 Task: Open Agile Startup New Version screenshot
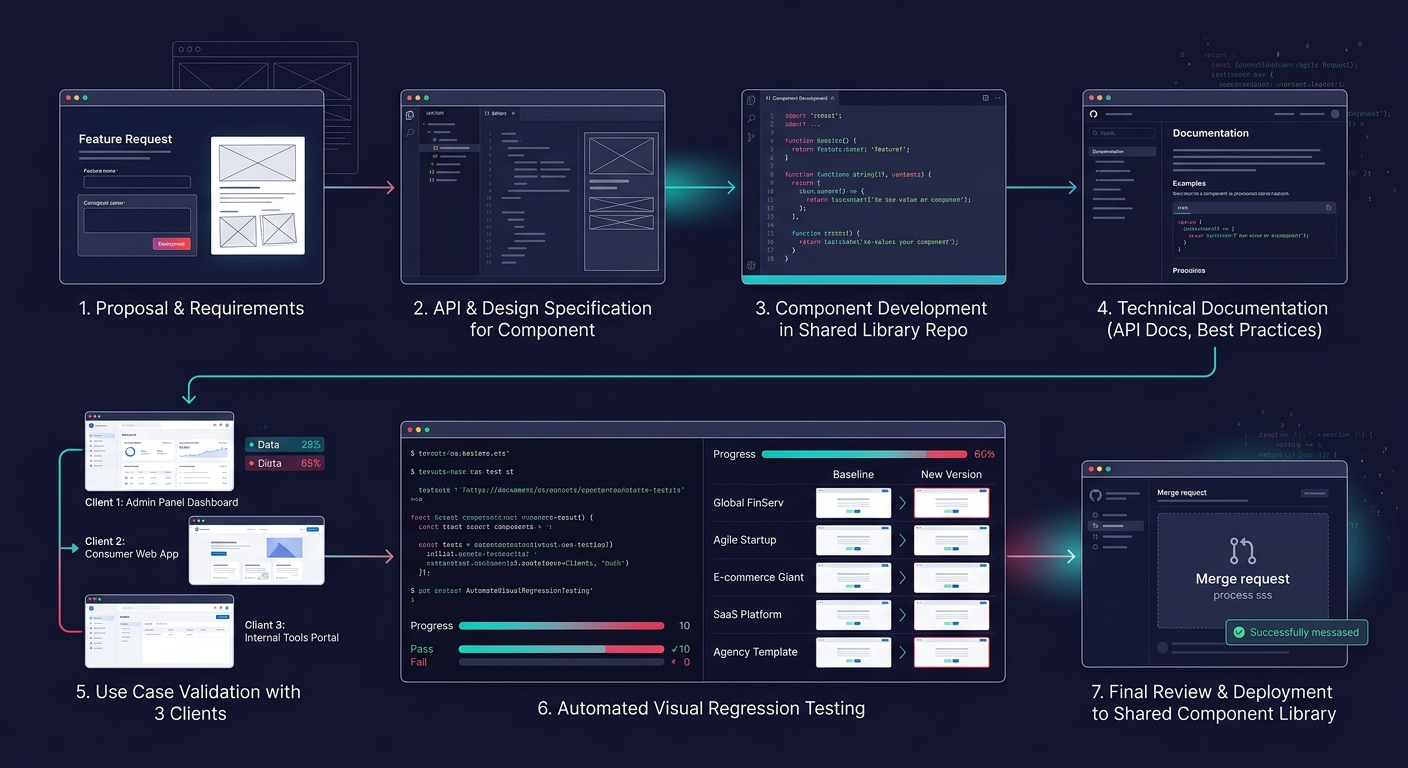click(952, 540)
